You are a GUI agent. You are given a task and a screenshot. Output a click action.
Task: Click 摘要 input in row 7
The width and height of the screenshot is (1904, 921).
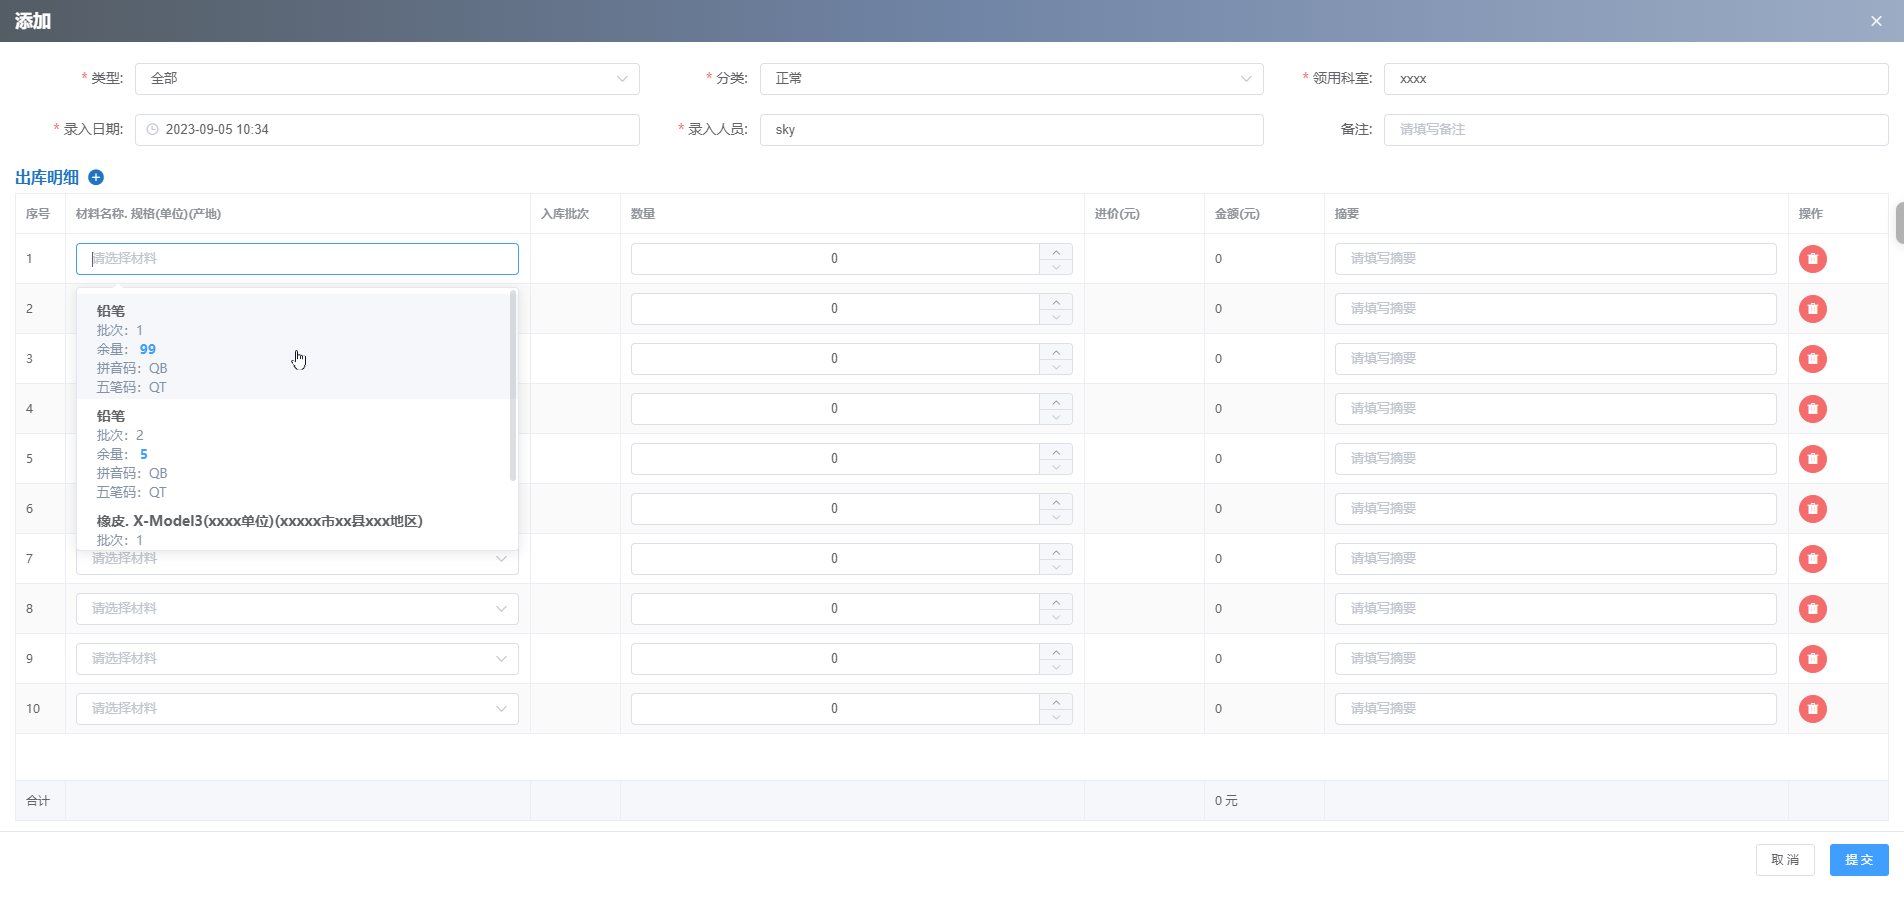pos(1555,559)
